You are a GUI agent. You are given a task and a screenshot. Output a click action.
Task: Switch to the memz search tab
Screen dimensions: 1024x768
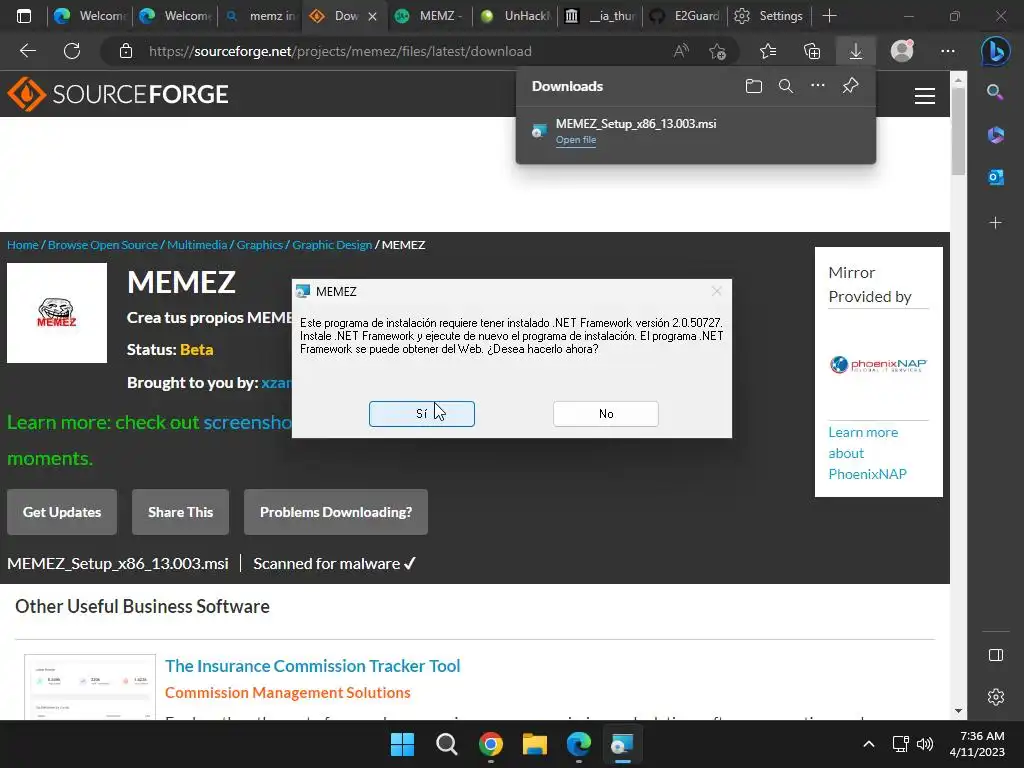(x=260, y=16)
